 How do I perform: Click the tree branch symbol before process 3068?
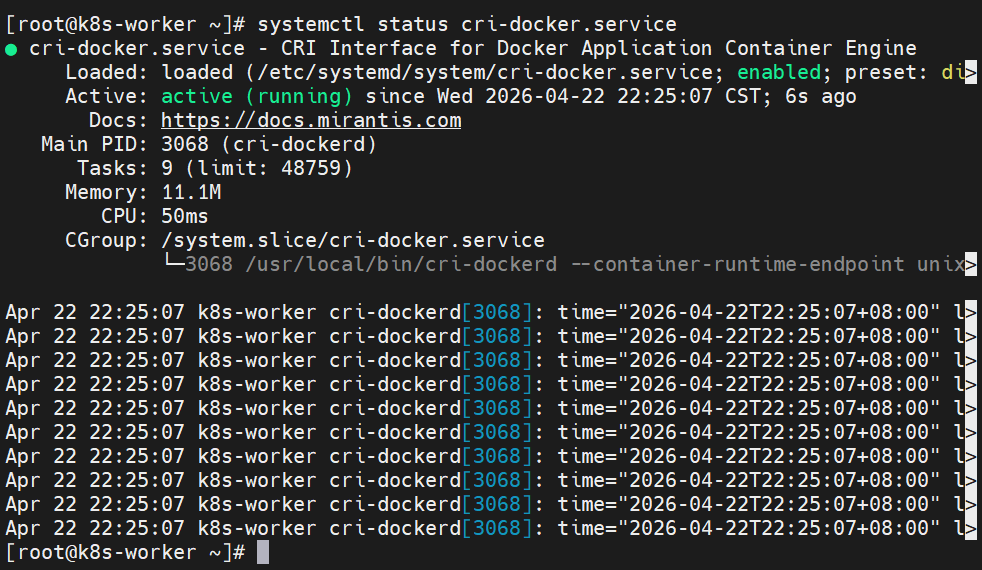tap(173, 264)
